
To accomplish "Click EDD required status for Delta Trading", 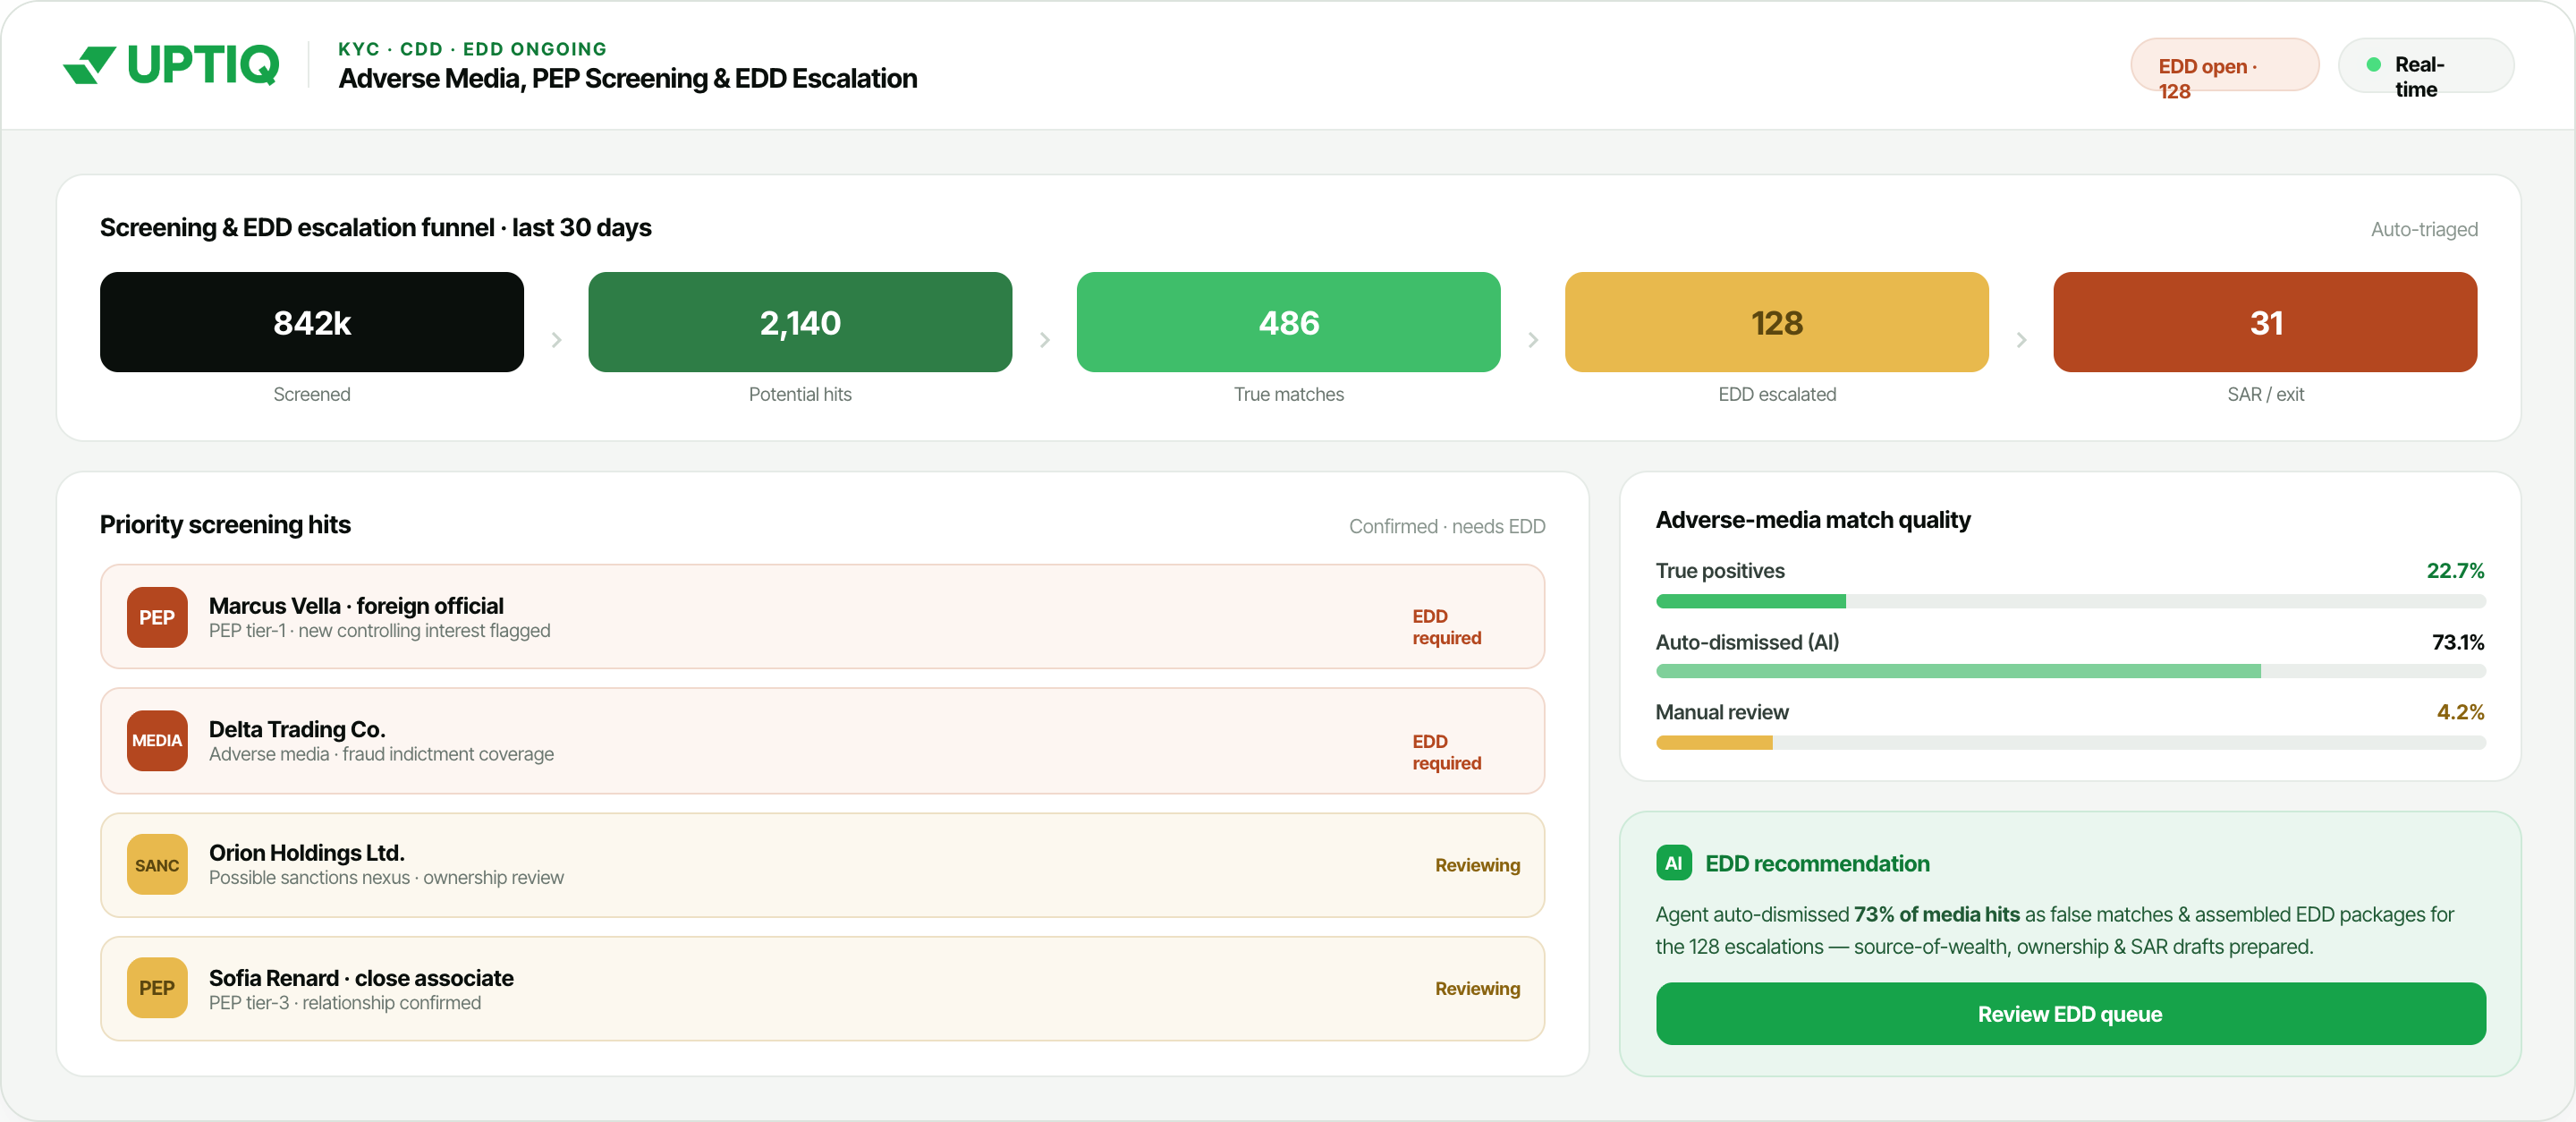I will tap(1447, 752).
